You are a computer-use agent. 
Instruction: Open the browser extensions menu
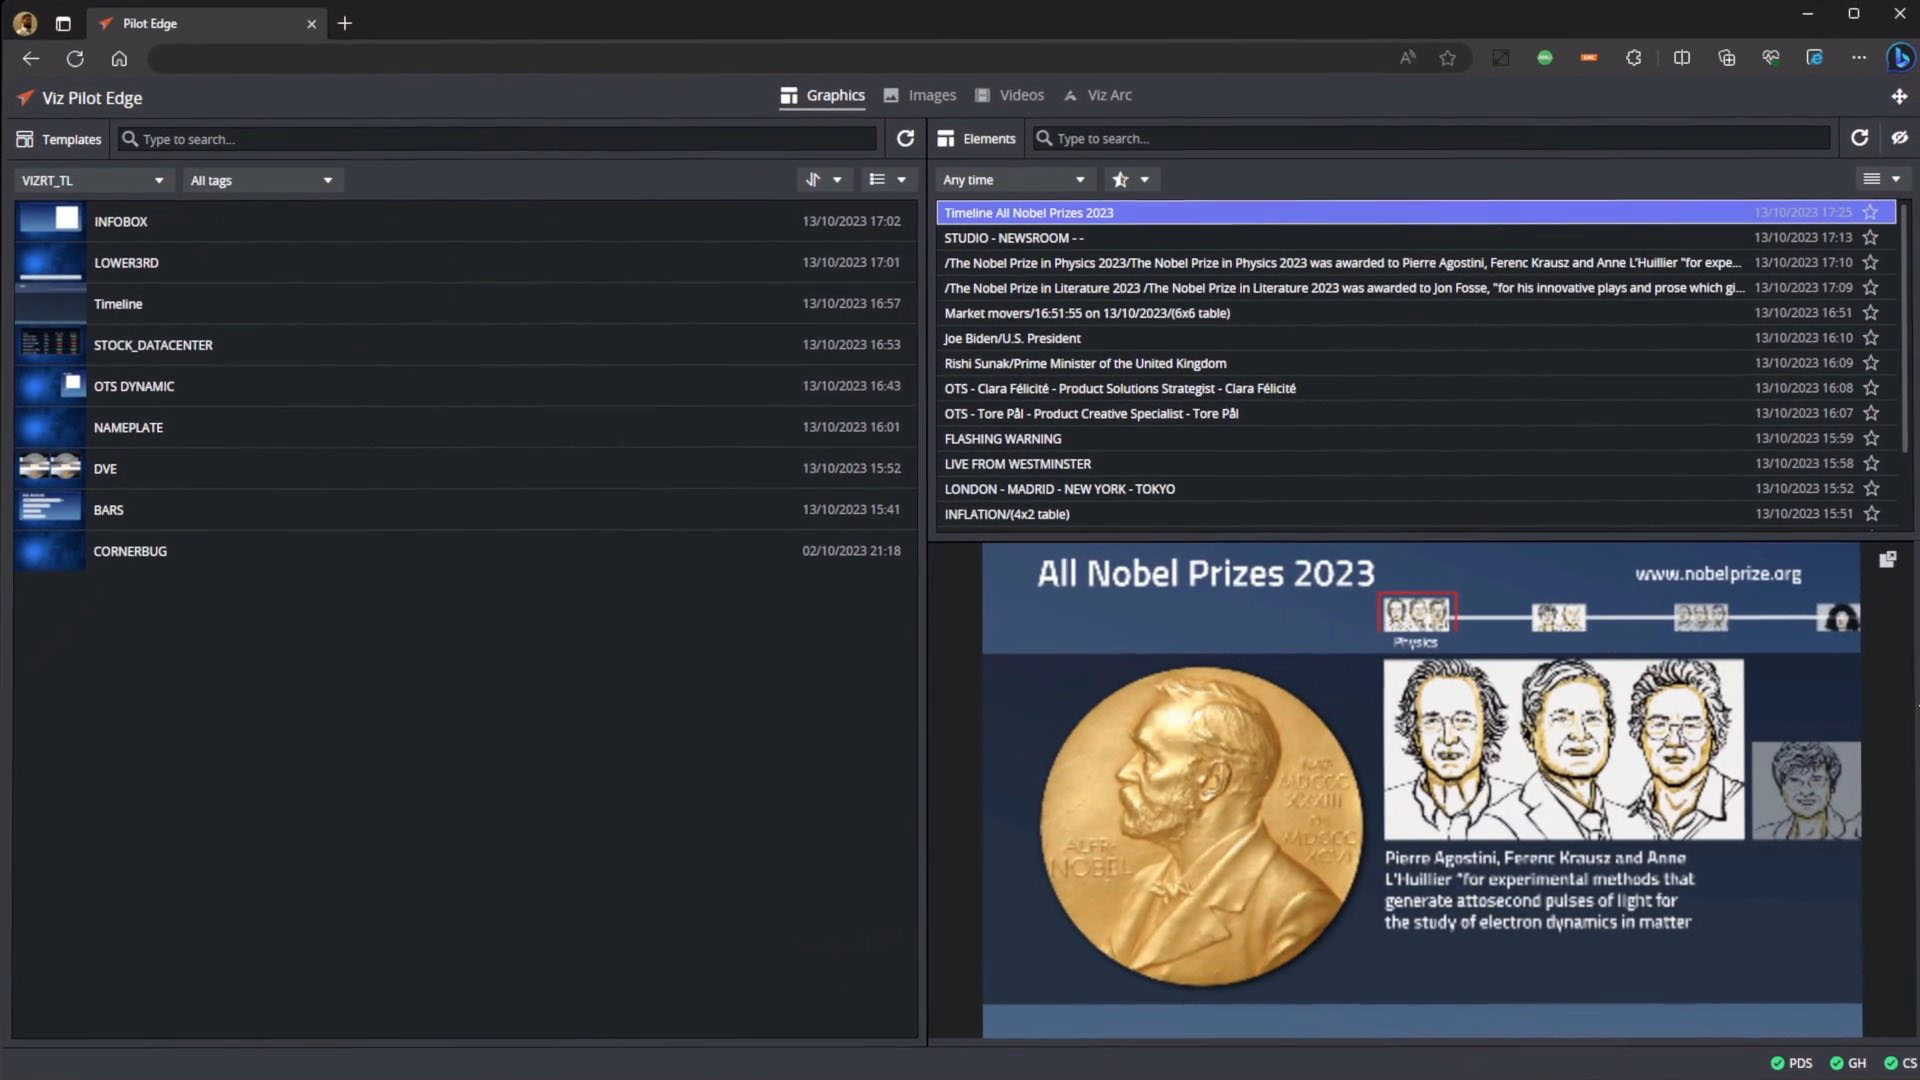pos(1634,58)
